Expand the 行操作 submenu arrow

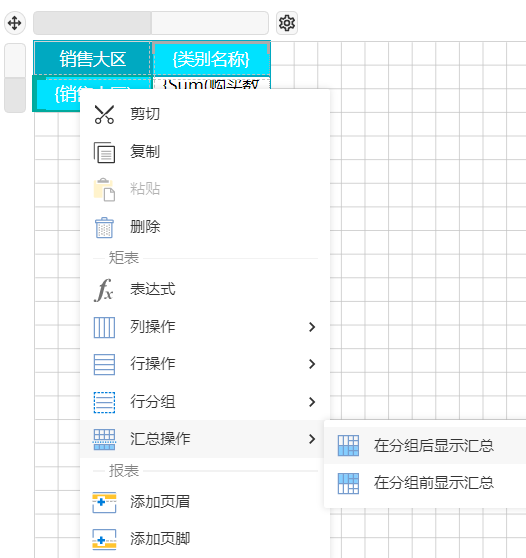(x=312, y=364)
